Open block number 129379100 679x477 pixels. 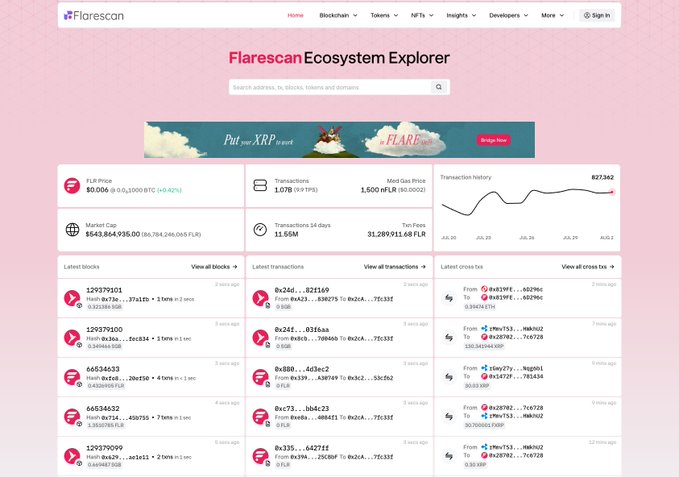point(104,329)
